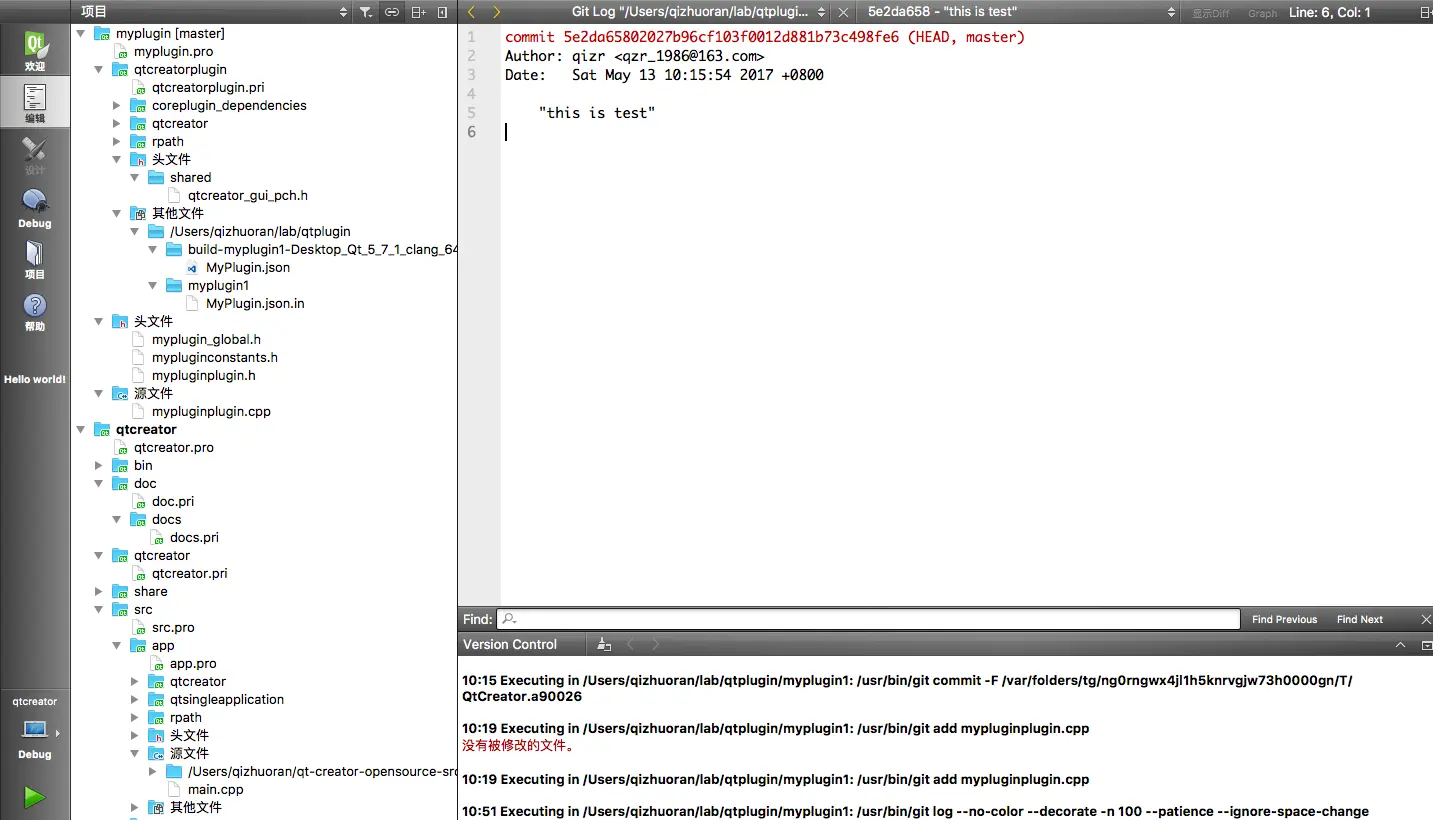Image resolution: width=1433 pixels, height=820 pixels.
Task: Select app.pro file
Action: click(x=193, y=663)
